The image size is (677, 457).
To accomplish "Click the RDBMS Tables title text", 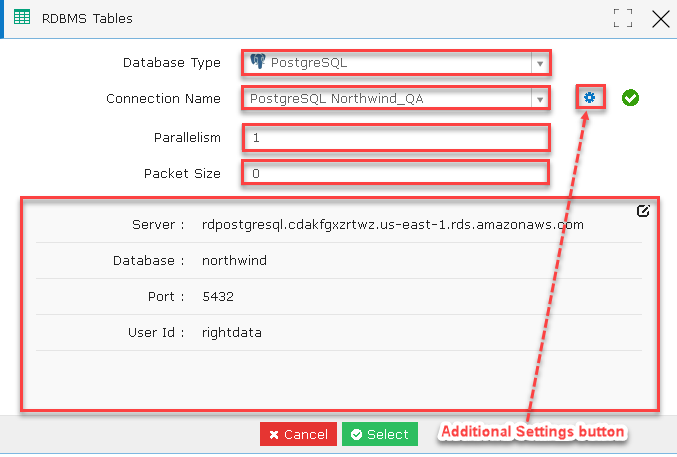I will (x=87, y=19).
